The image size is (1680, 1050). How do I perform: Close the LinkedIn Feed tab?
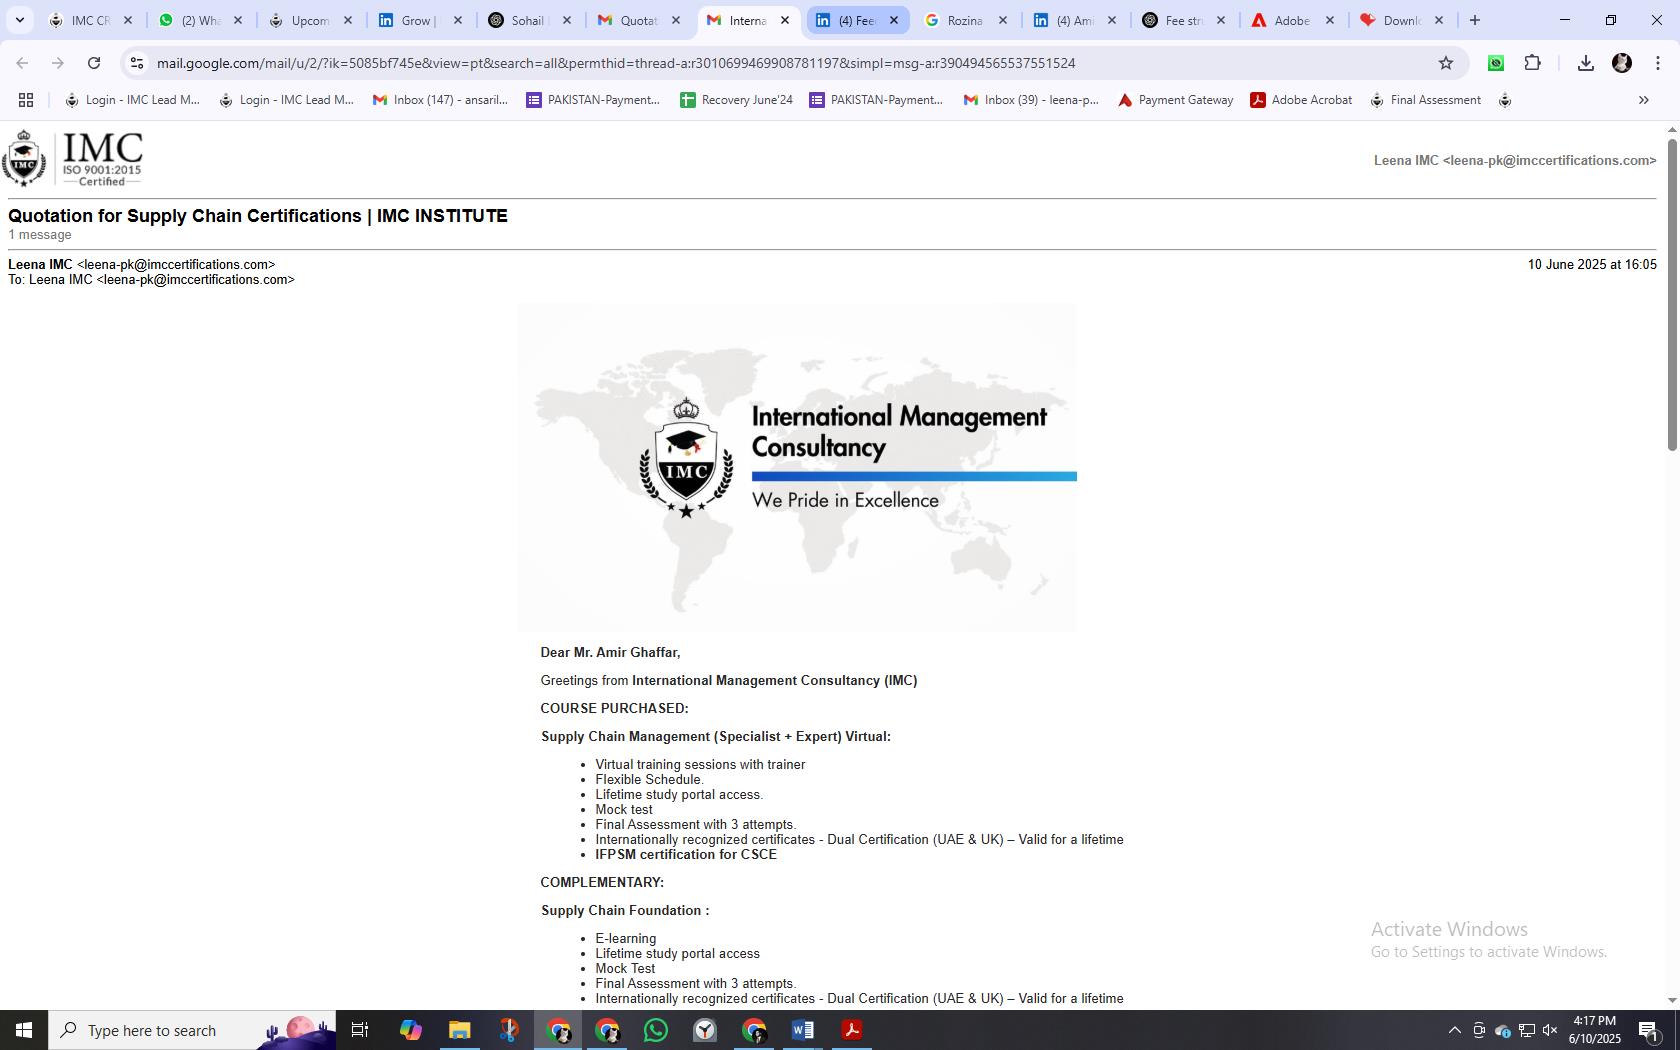894,20
